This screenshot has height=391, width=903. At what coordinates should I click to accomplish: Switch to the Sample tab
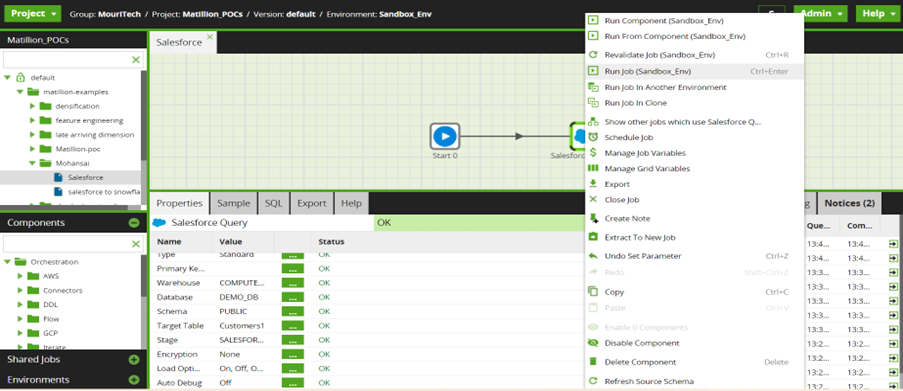click(233, 203)
